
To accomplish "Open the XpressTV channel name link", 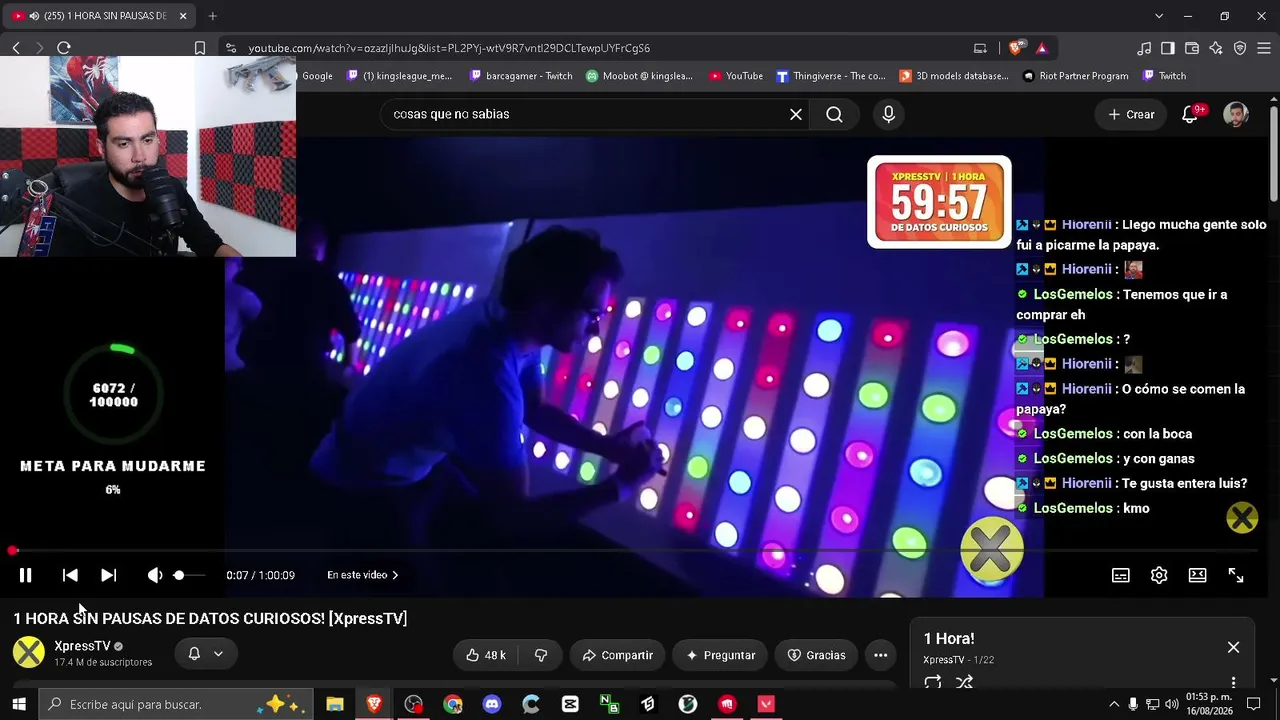I will click(82, 646).
